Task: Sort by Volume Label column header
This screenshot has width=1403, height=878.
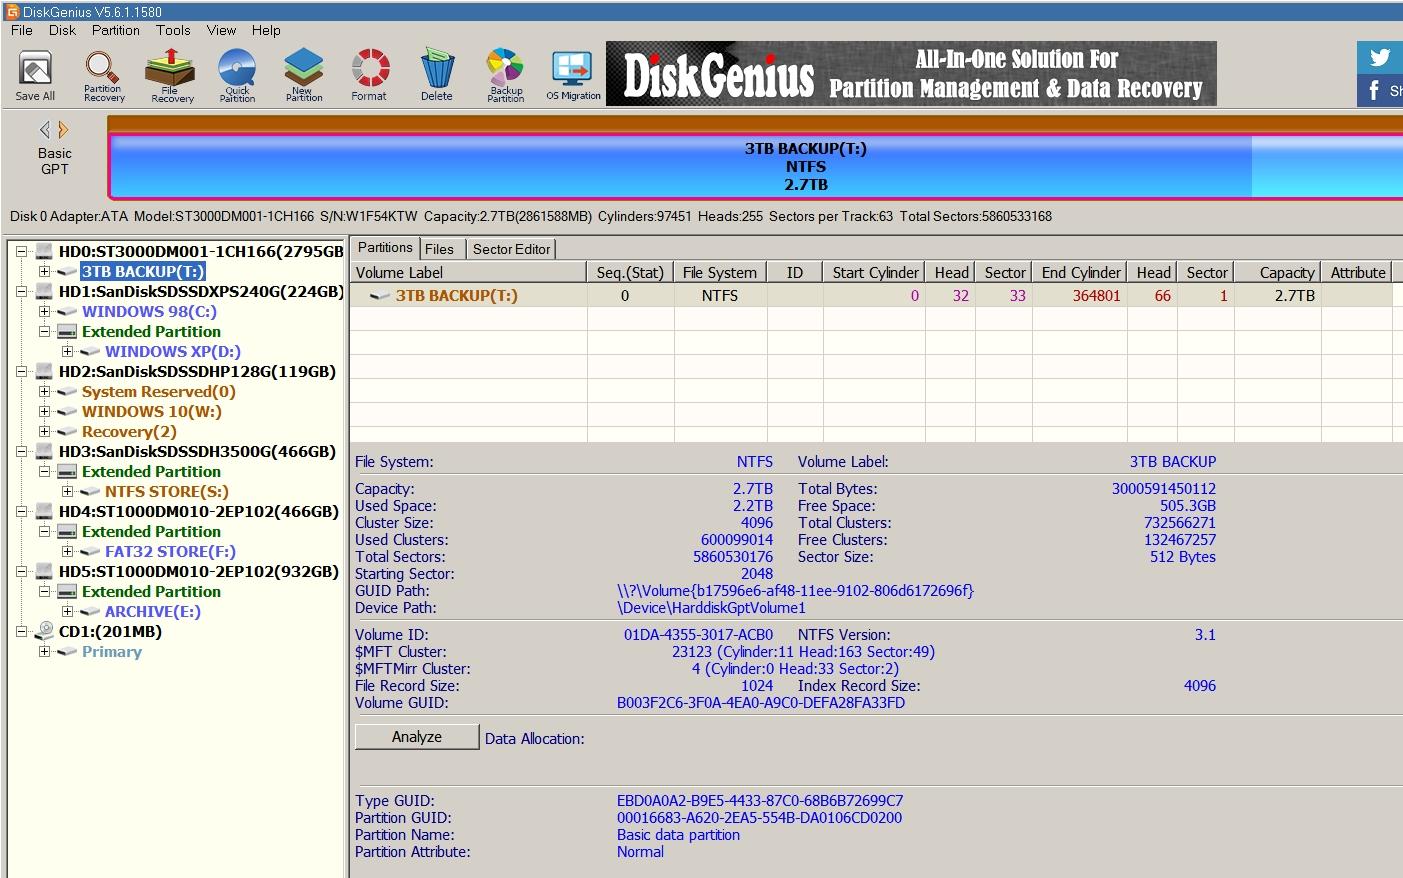Action: click(469, 272)
